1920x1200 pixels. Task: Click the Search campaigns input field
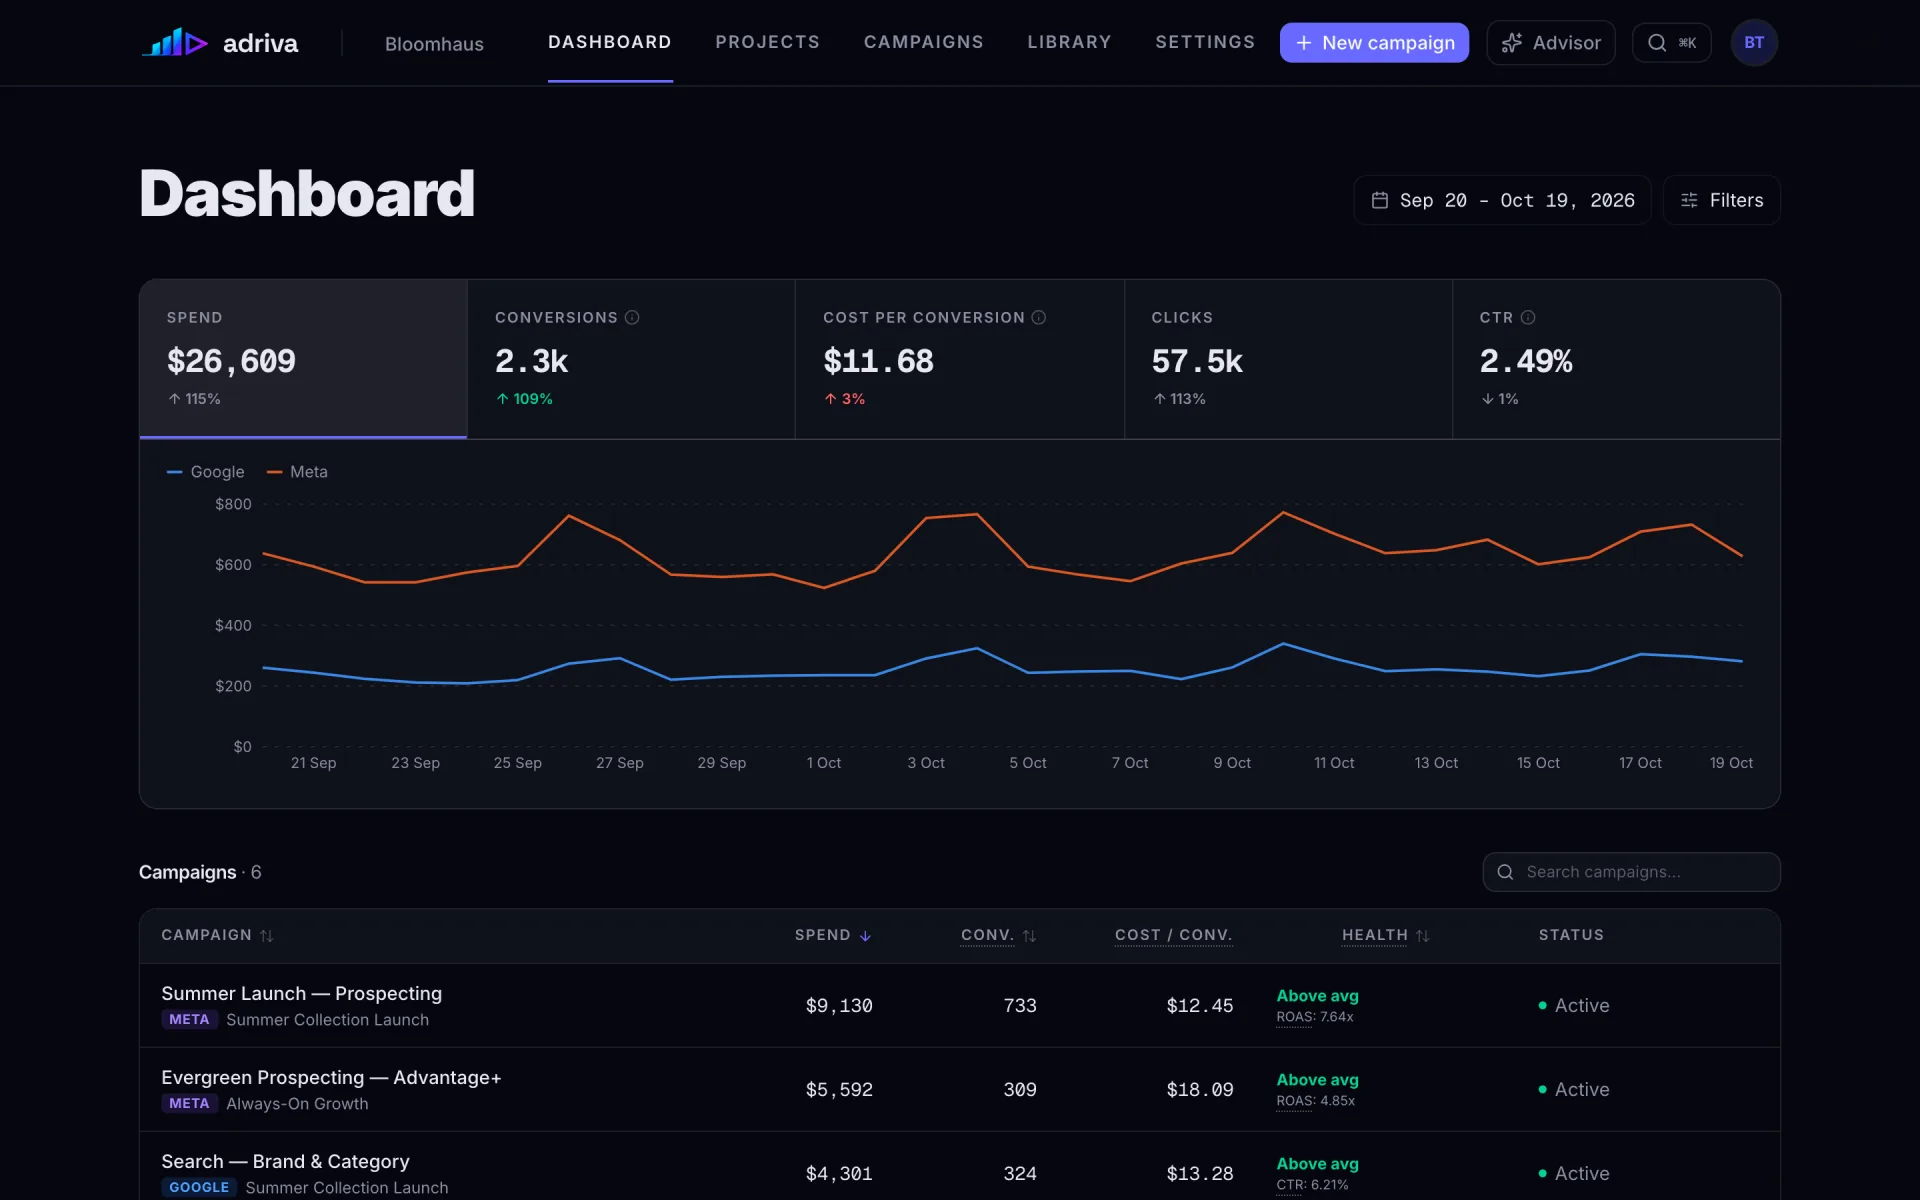click(x=1631, y=872)
